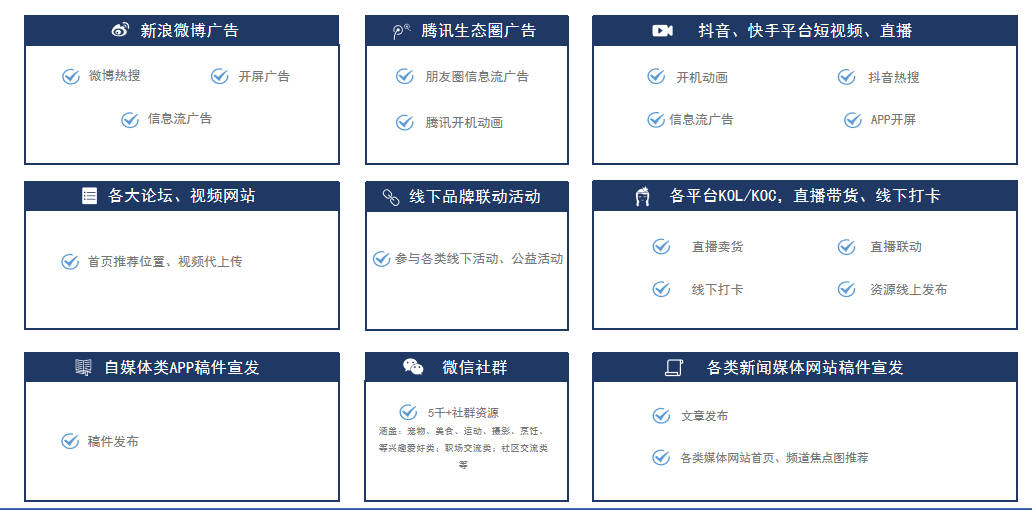The width and height of the screenshot is (1034, 510).
Task: Click the check mark next to 直播卖货
Action: point(661,247)
